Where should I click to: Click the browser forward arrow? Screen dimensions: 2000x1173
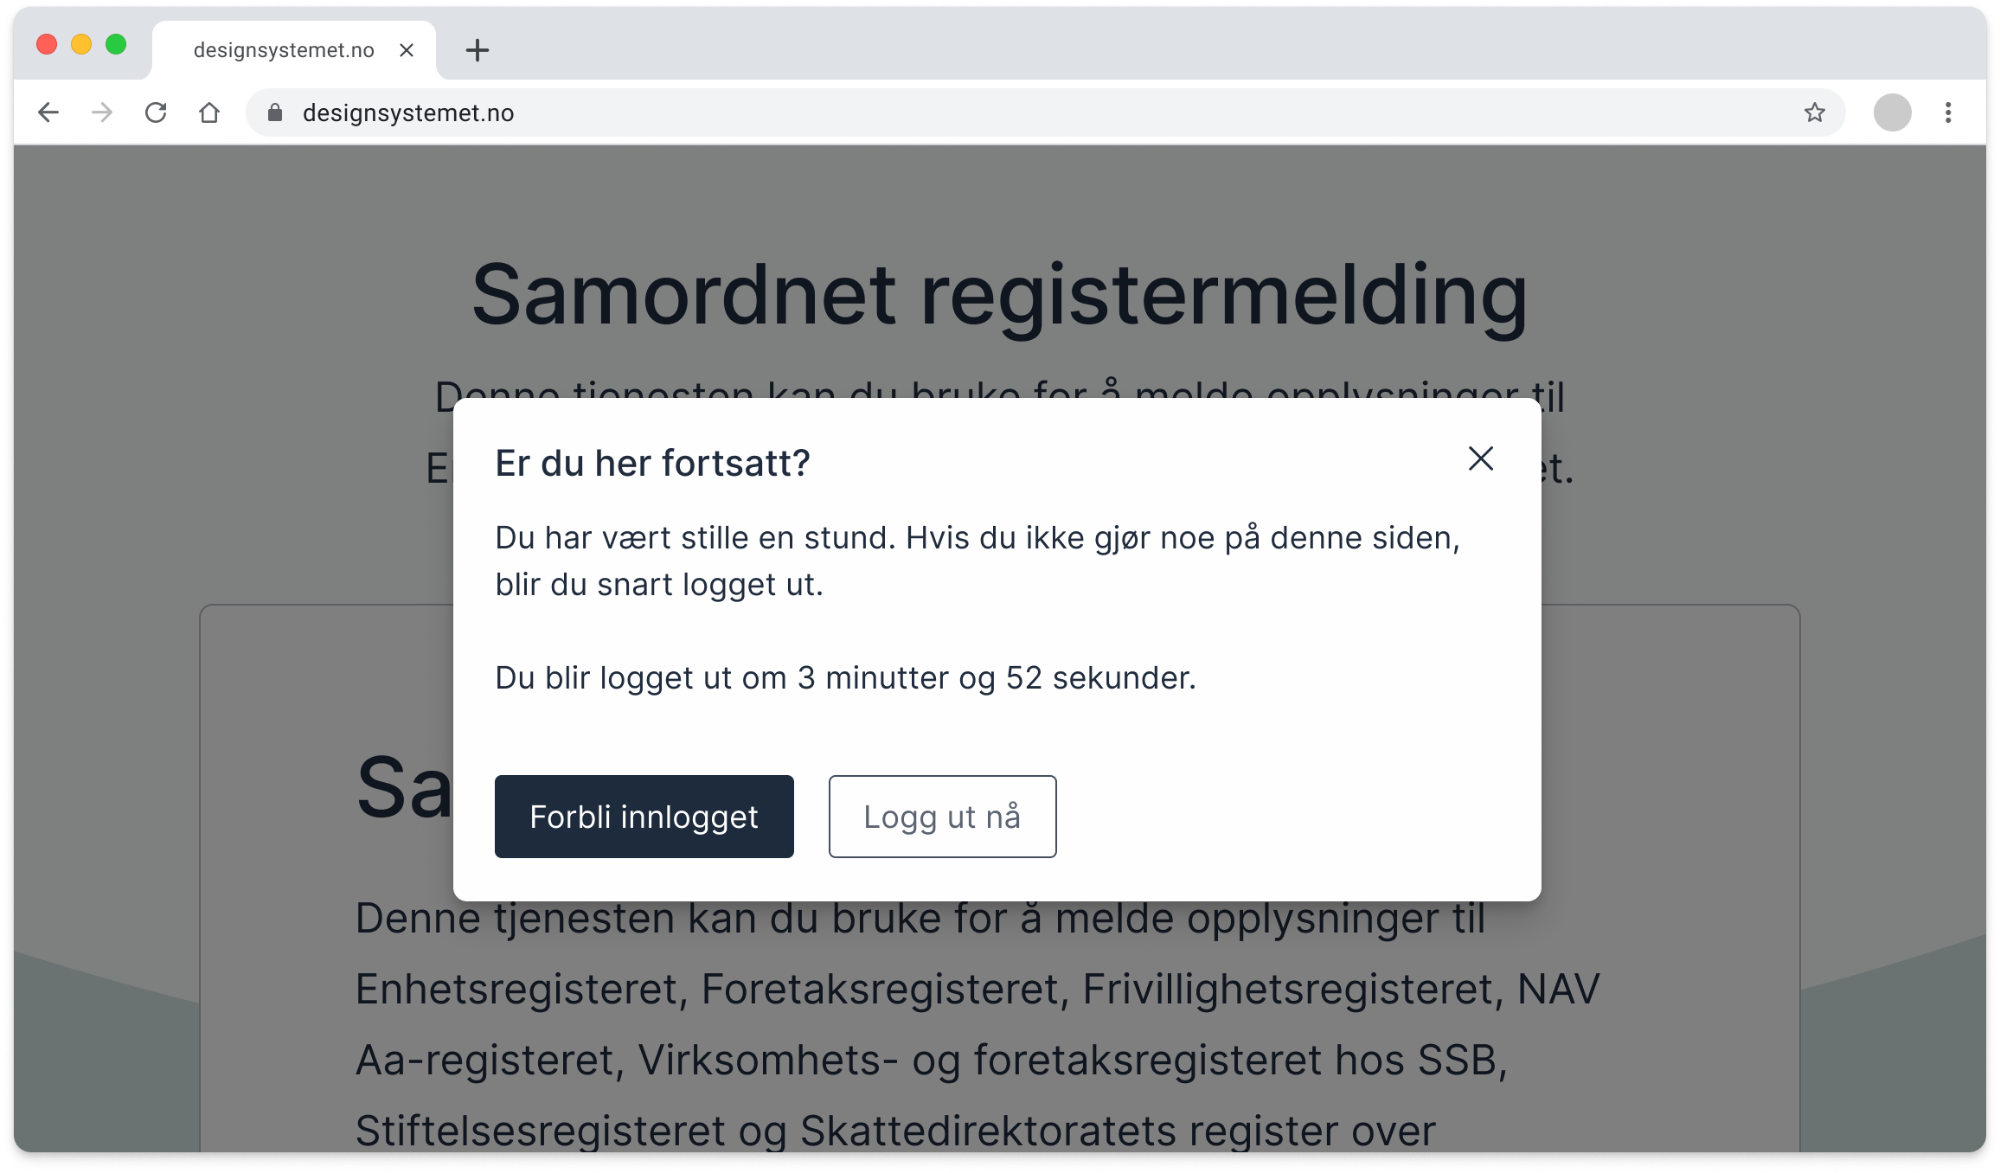click(x=102, y=113)
